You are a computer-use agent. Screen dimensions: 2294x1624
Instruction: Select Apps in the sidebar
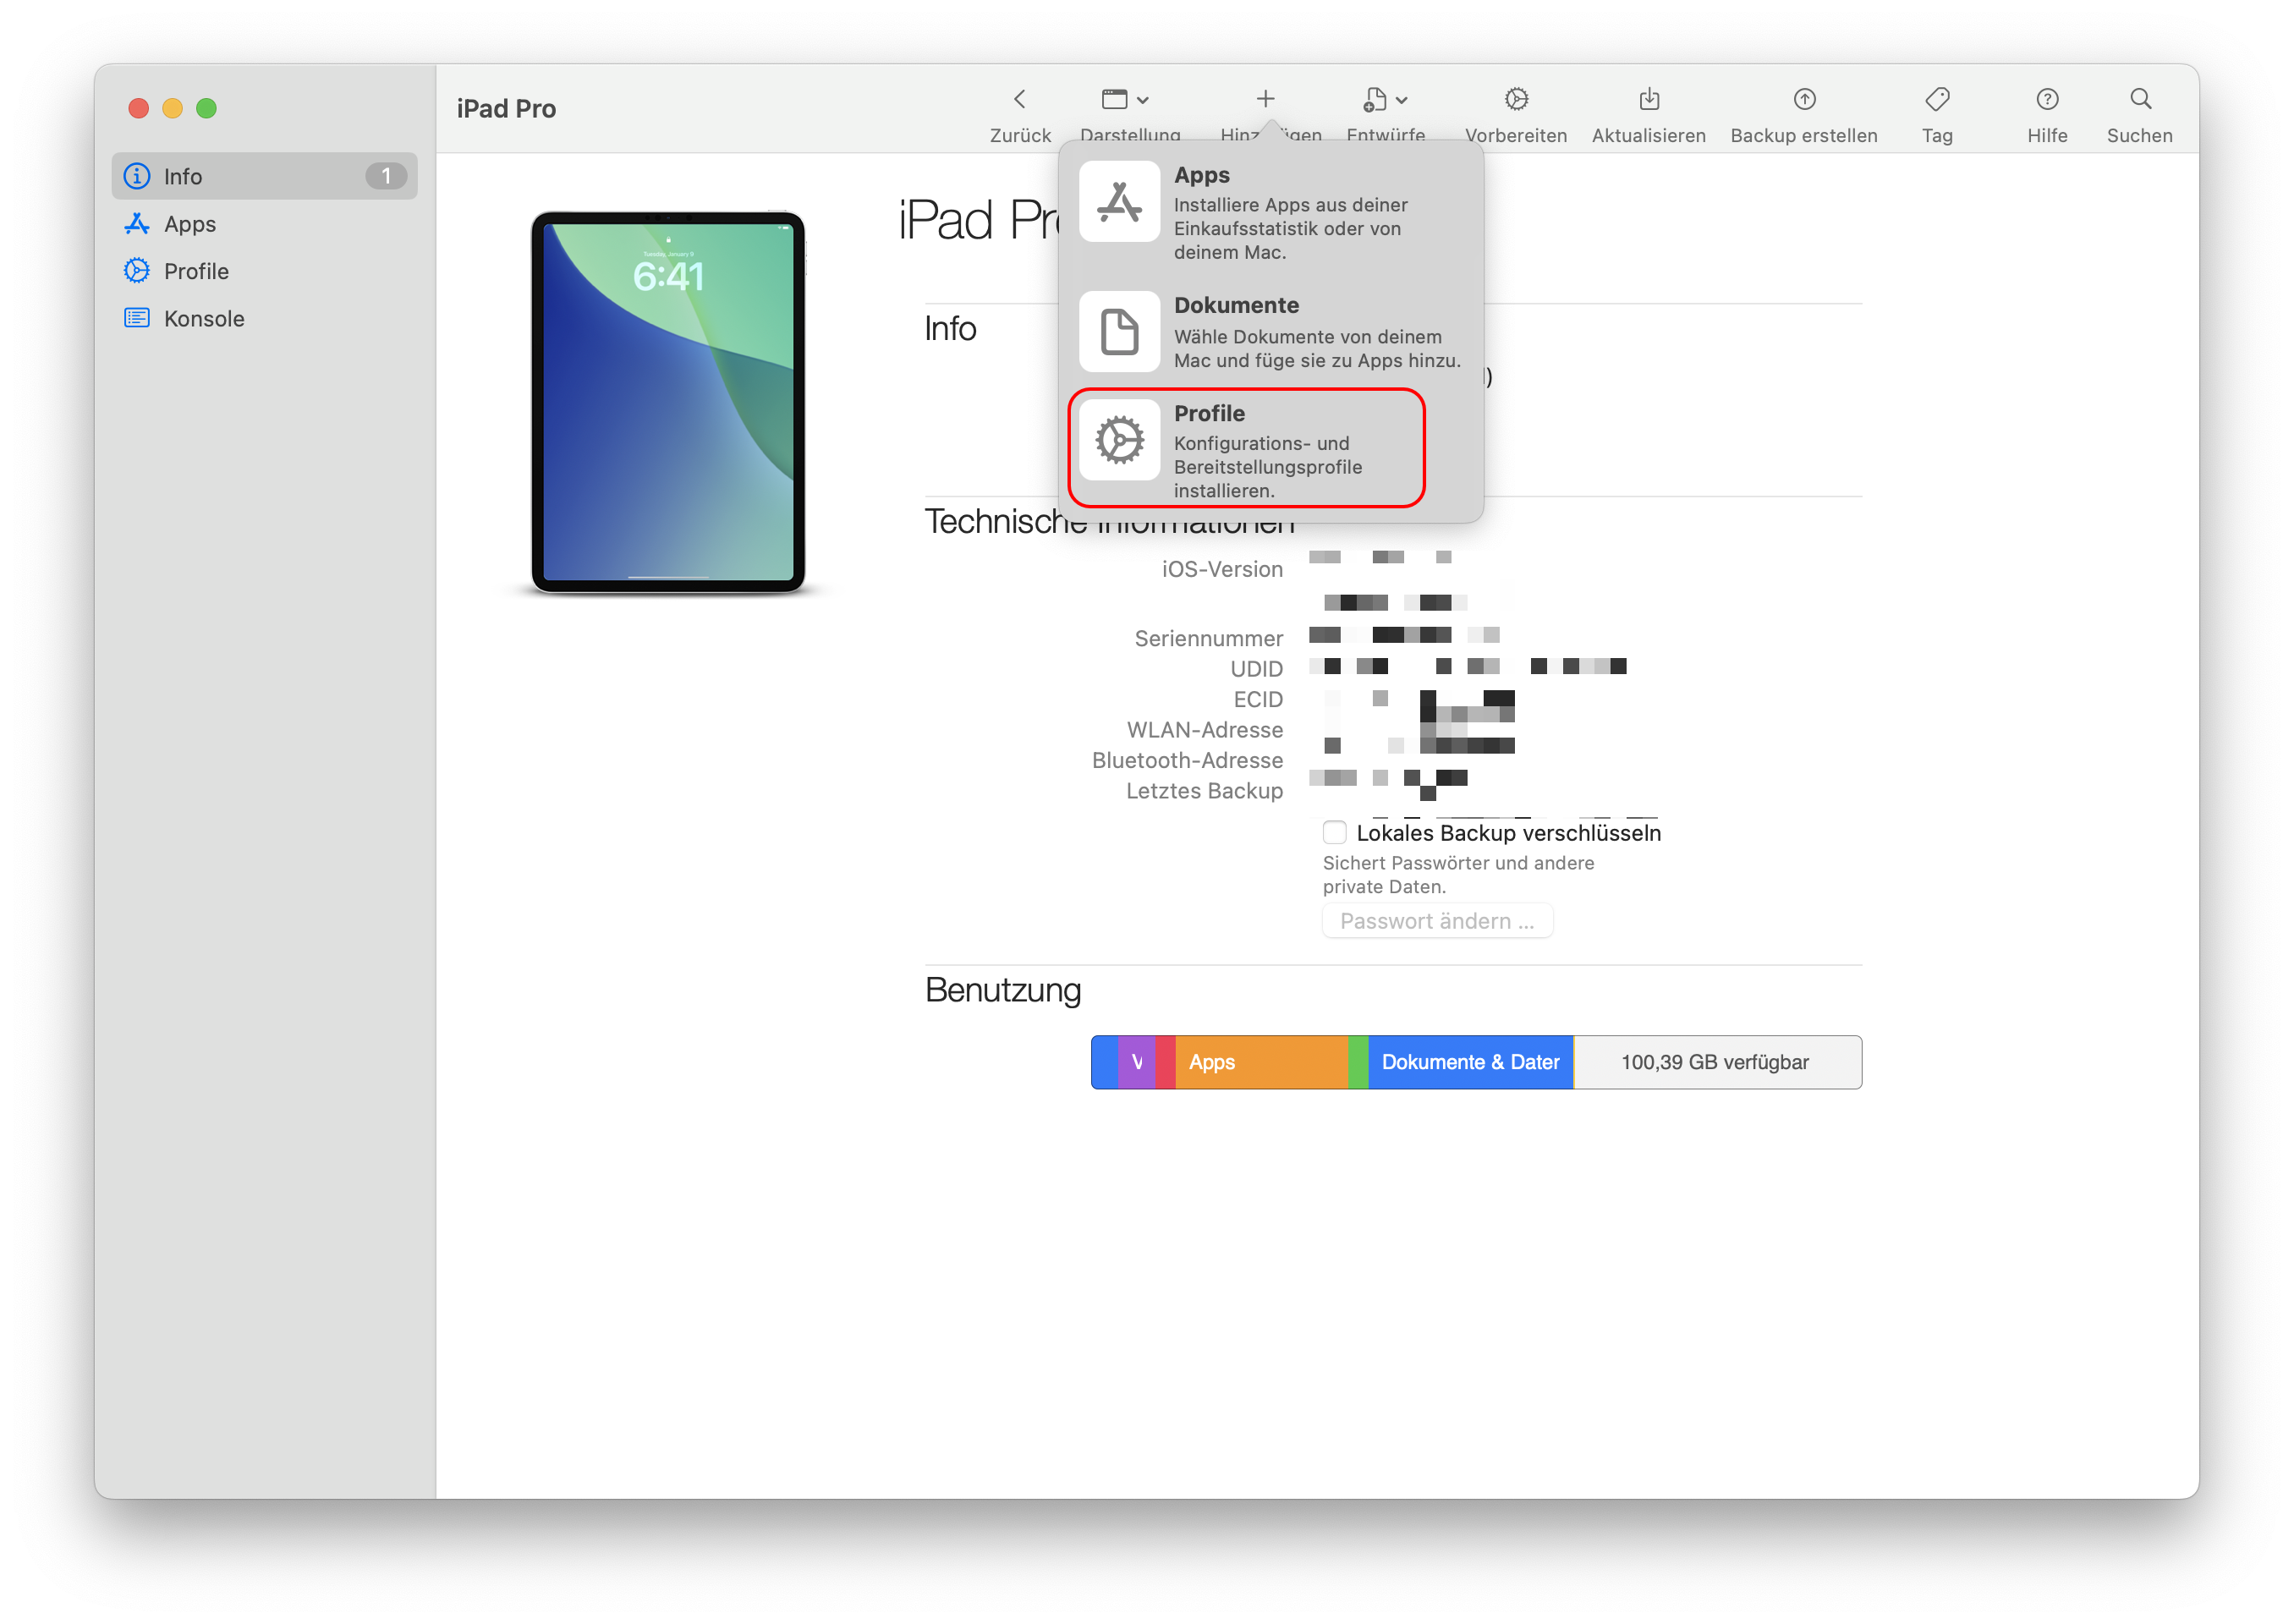[265, 224]
